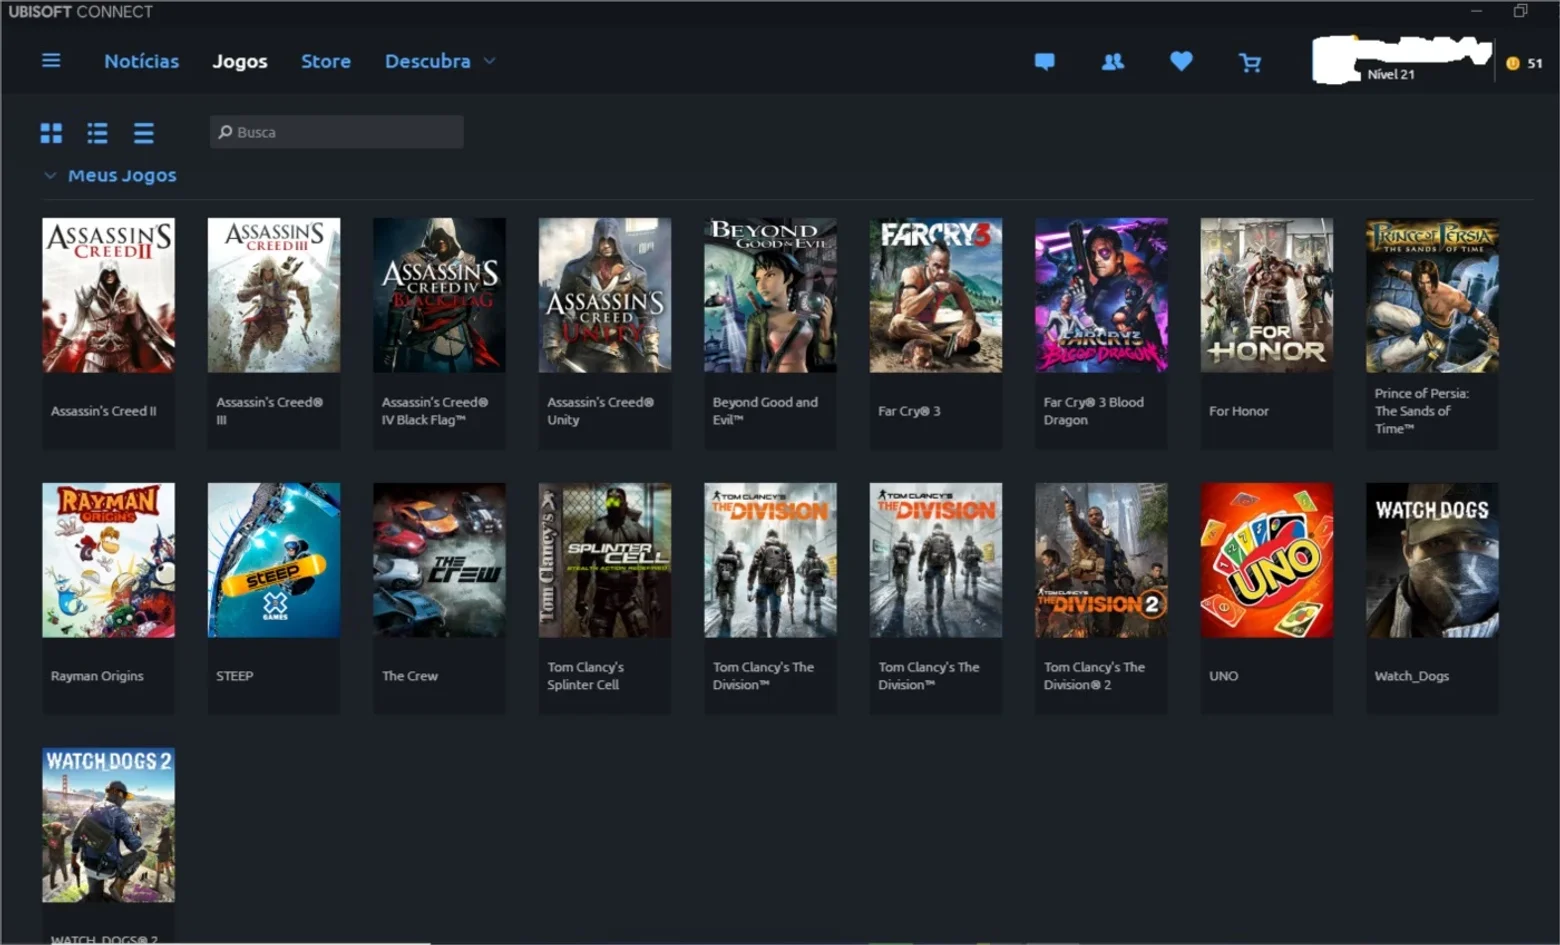
Task: Click the Assassin's Creed II title text
Action: pyautogui.click(x=104, y=411)
